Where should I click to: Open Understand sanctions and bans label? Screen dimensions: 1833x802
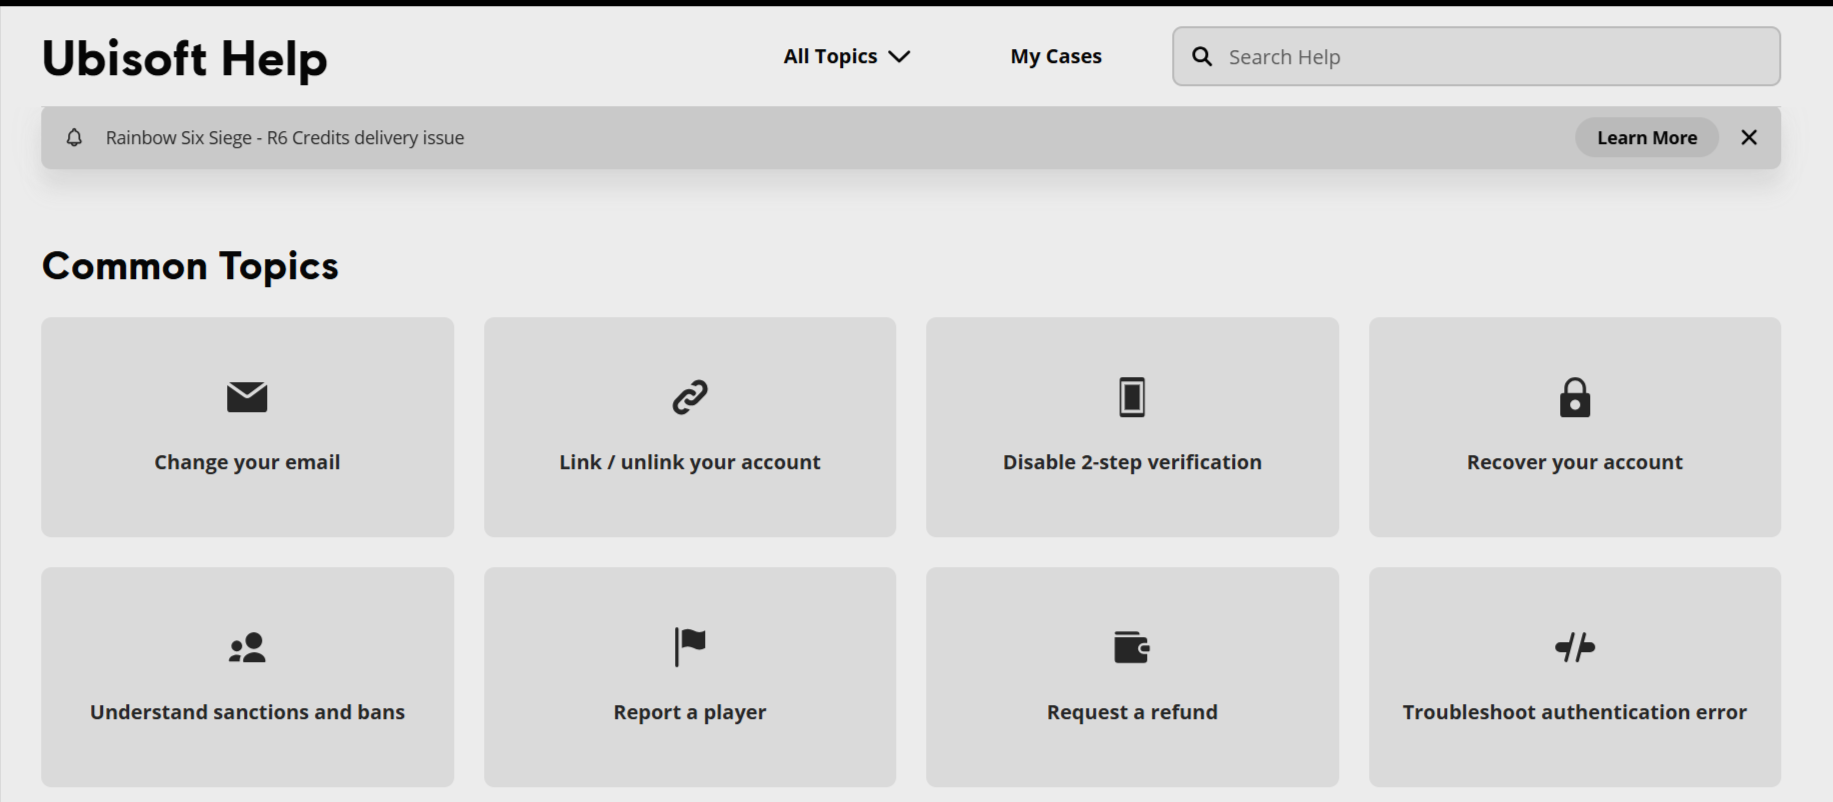(x=247, y=712)
